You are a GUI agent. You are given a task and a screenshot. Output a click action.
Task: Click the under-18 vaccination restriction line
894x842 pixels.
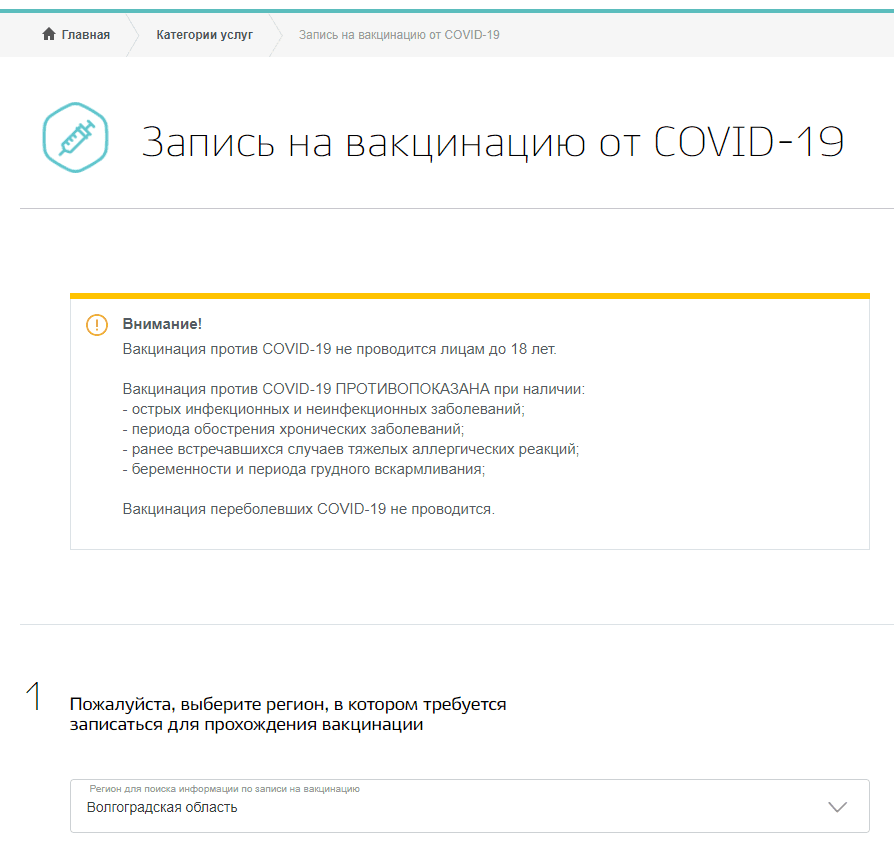[339, 349]
